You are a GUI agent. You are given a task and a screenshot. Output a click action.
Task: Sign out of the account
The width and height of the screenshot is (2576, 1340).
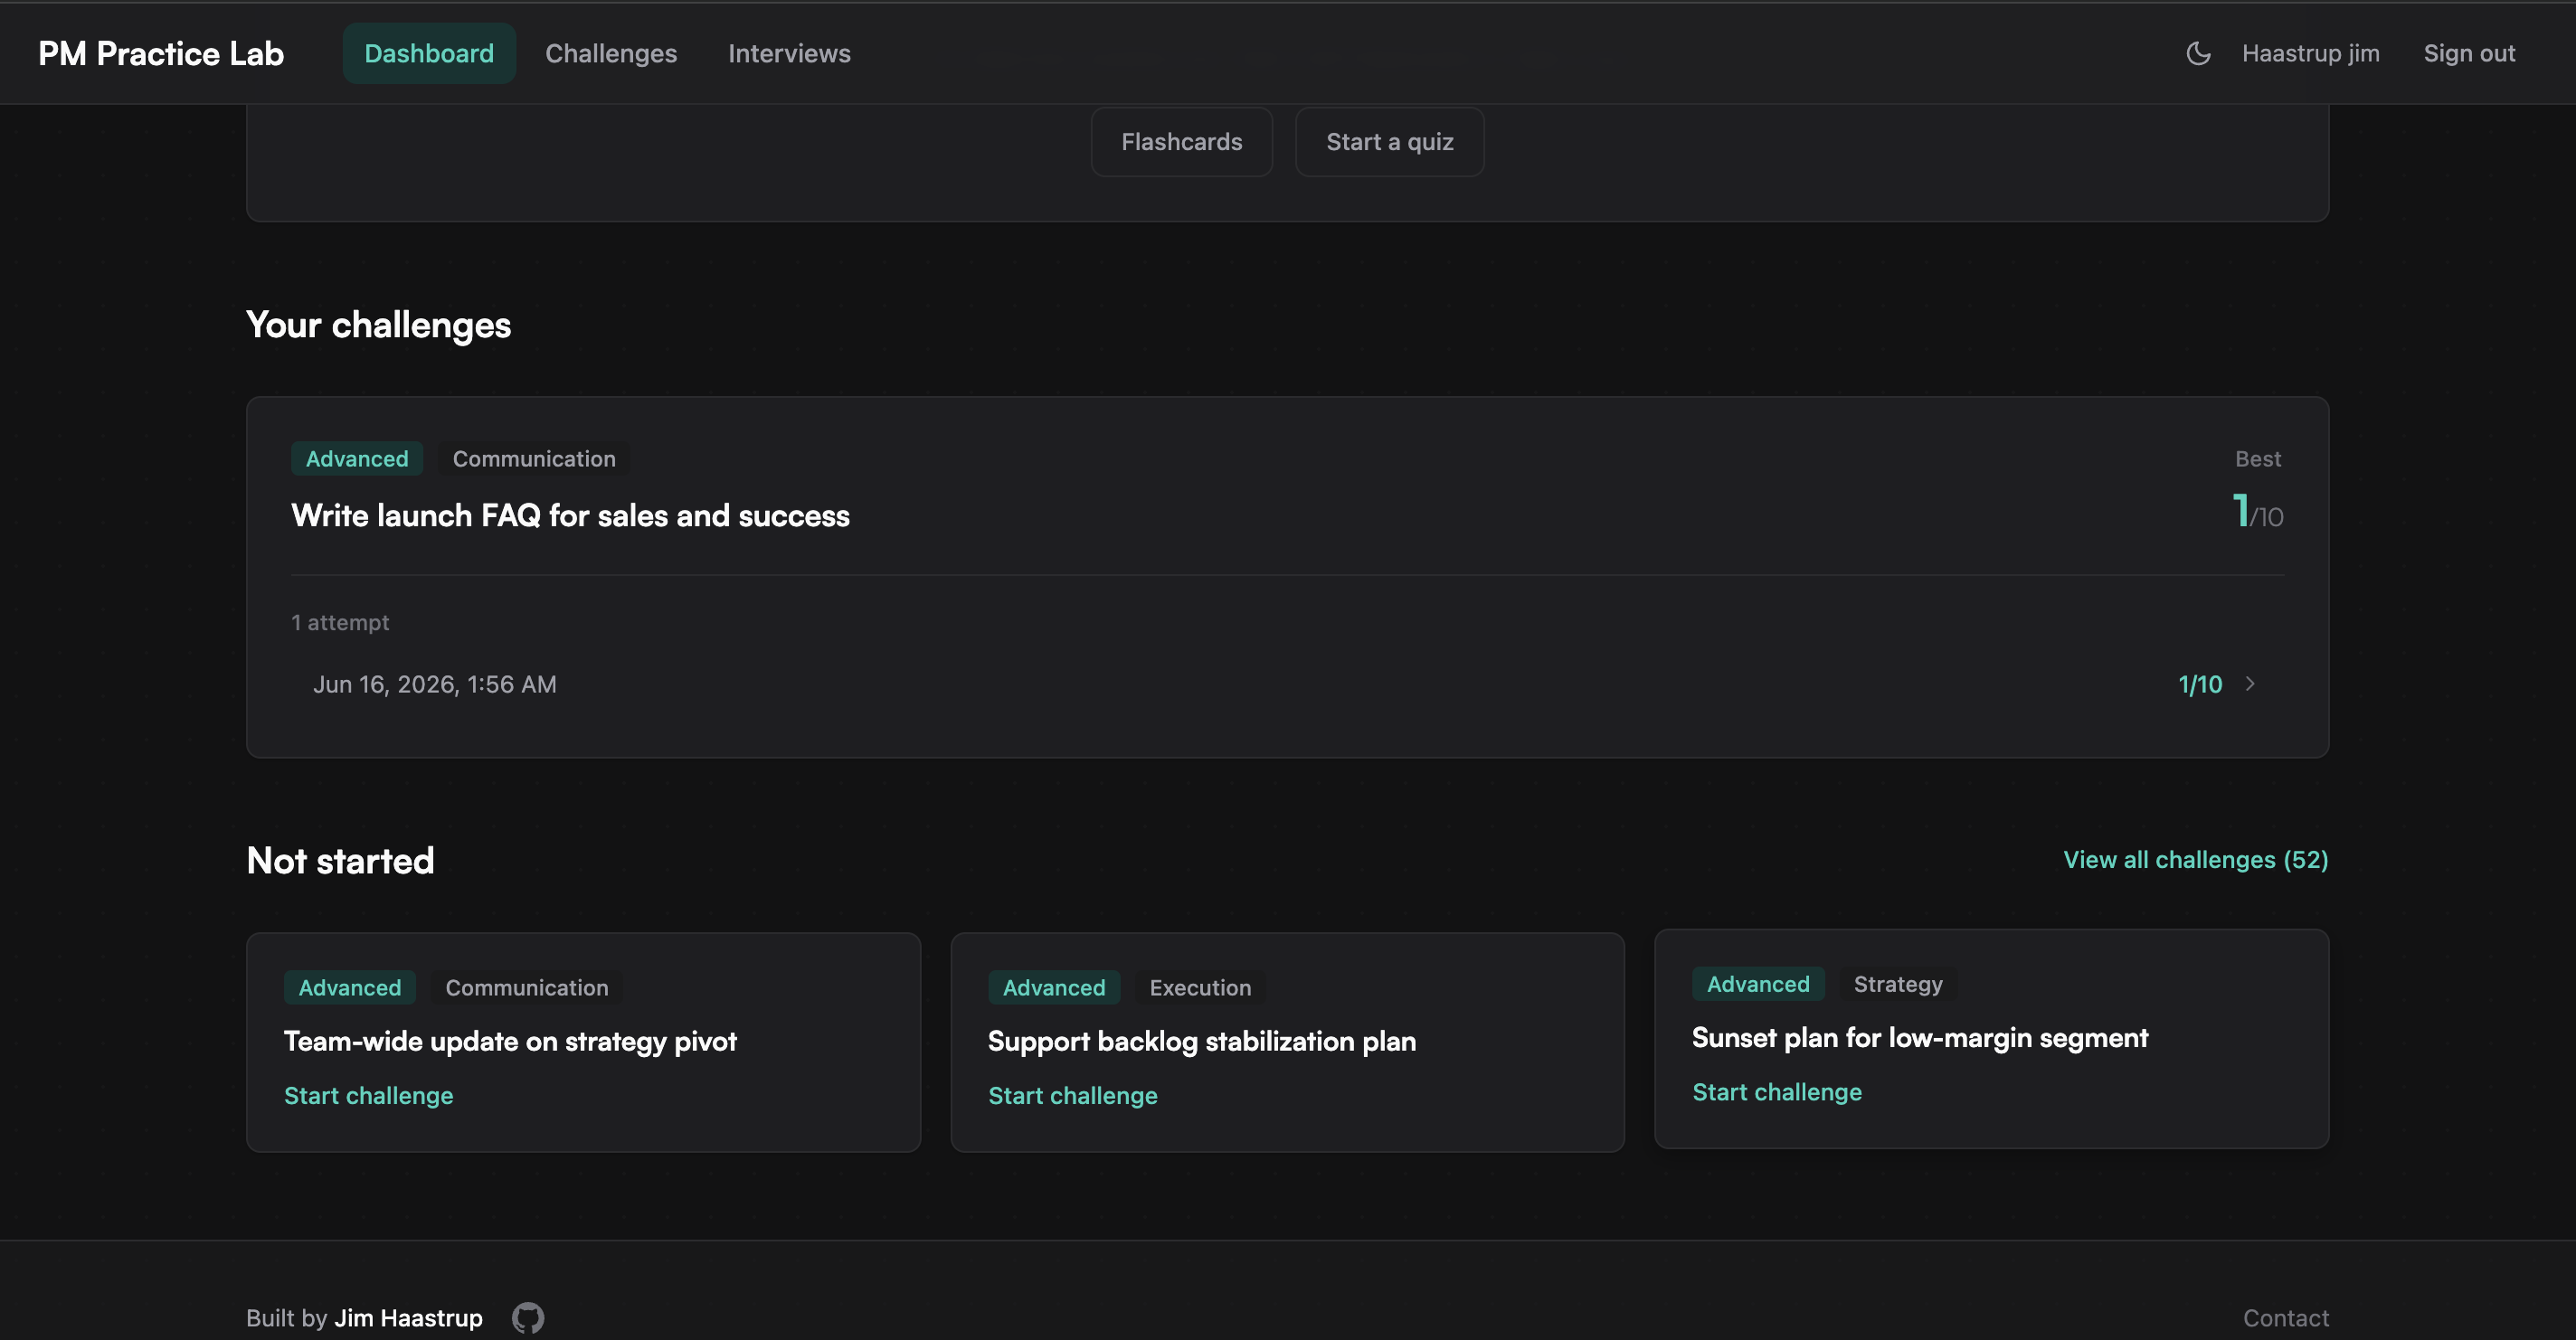[2469, 53]
